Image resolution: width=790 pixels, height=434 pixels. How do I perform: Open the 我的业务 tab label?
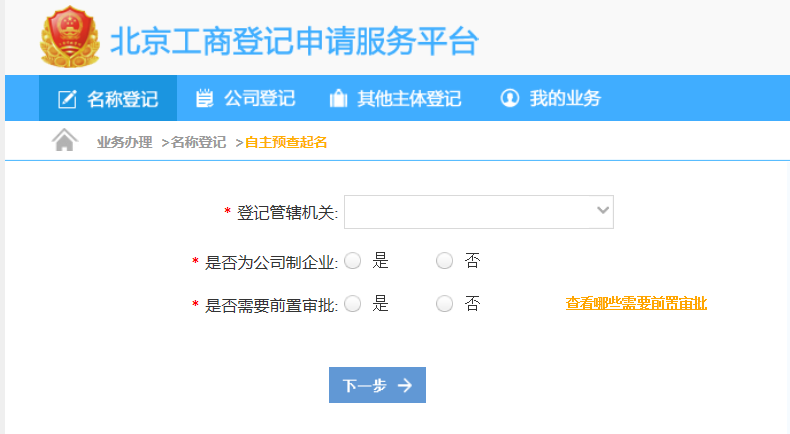pos(565,99)
